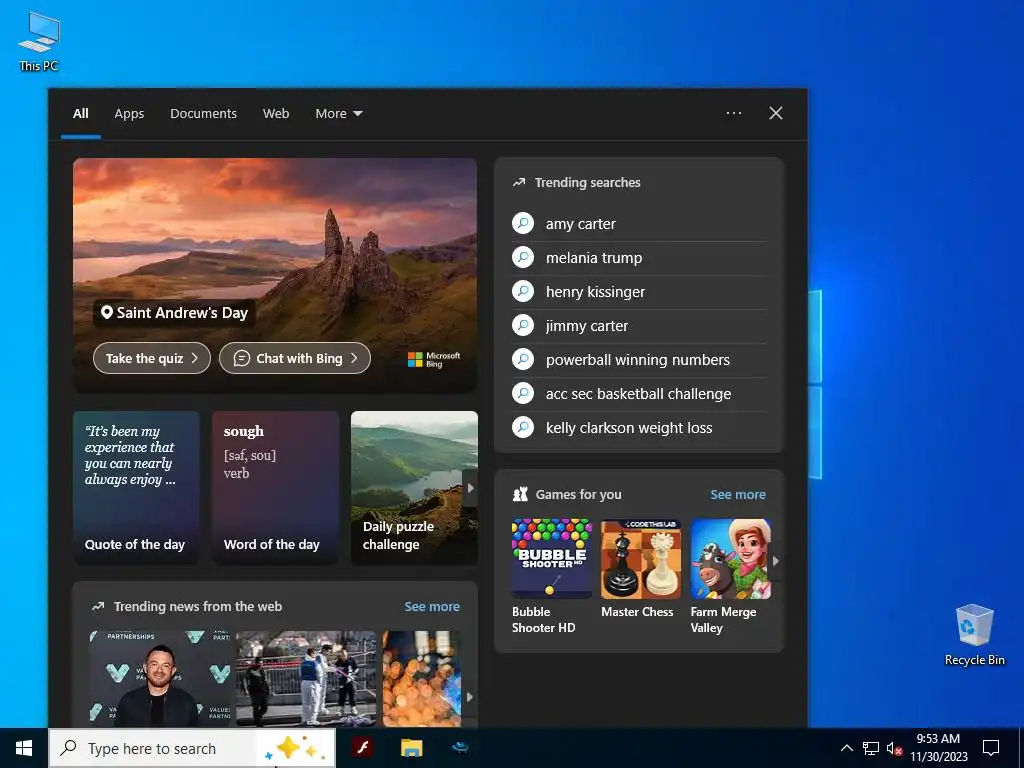Image resolution: width=1024 pixels, height=768 pixels.
Task: Click the trending news carousel next arrow
Action: coord(469,697)
